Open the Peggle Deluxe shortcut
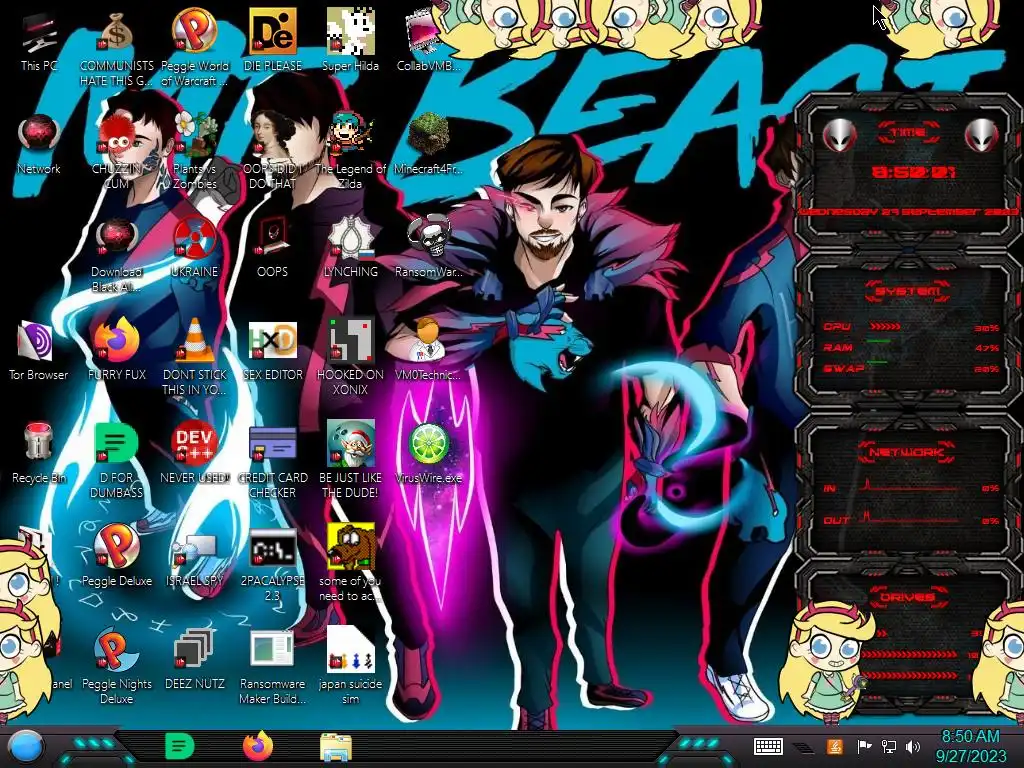 click(117, 556)
